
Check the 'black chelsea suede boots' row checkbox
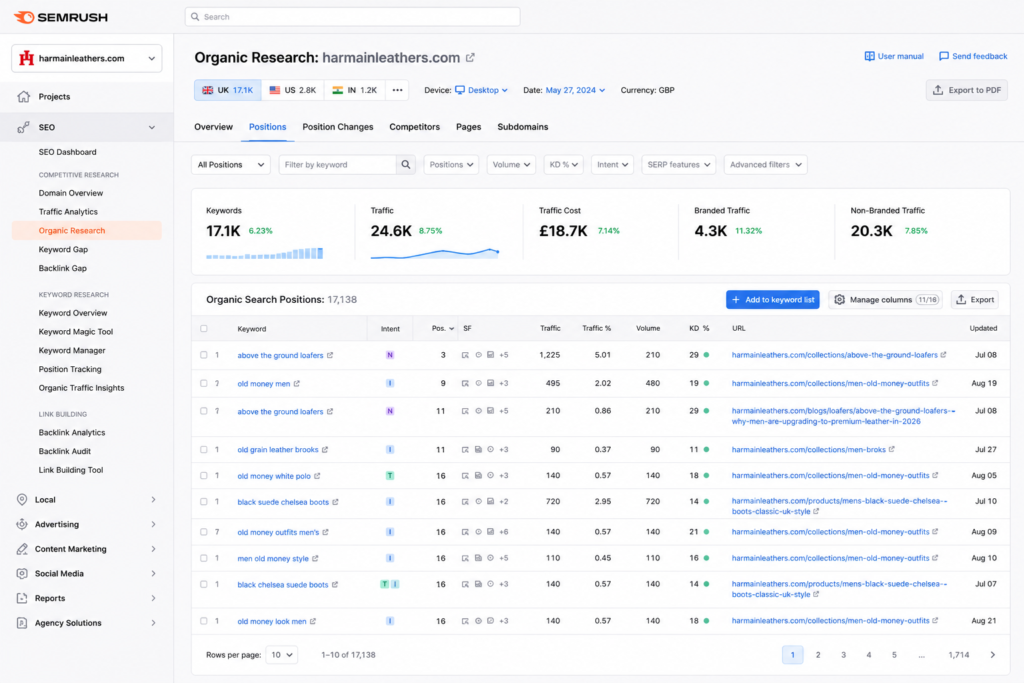point(204,584)
